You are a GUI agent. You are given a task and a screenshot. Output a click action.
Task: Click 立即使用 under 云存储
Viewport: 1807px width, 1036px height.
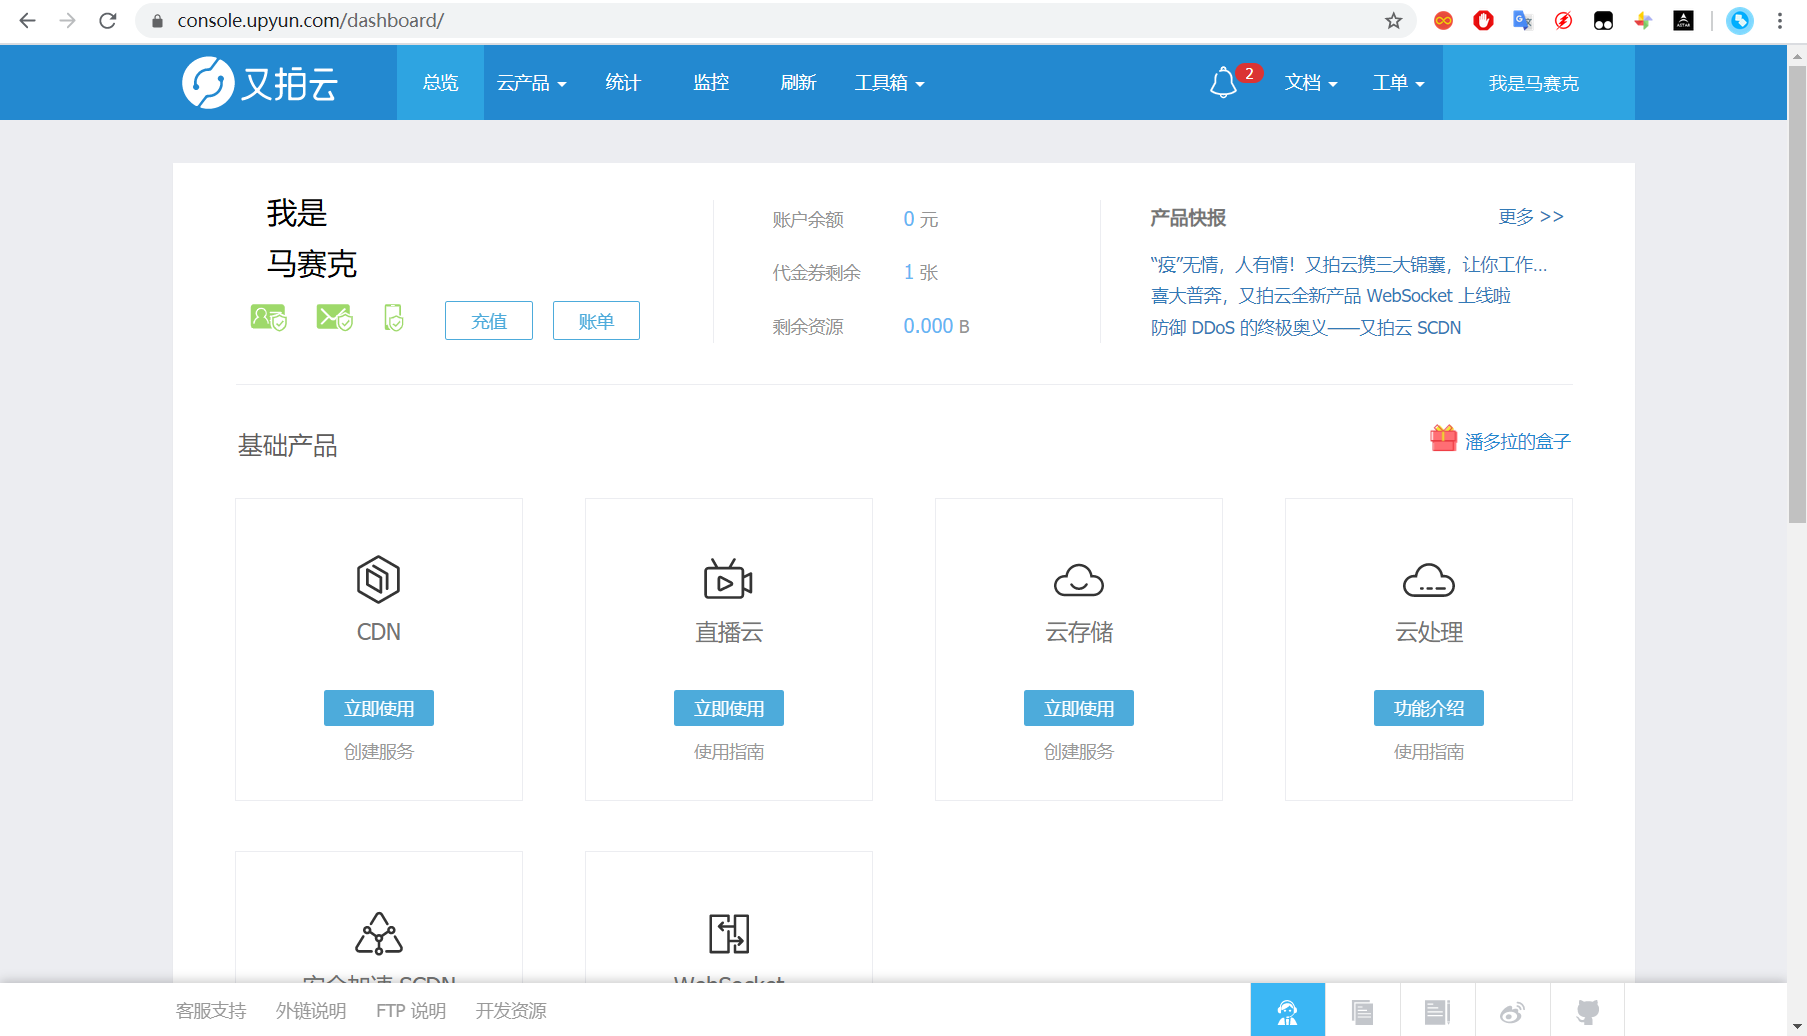coord(1079,708)
